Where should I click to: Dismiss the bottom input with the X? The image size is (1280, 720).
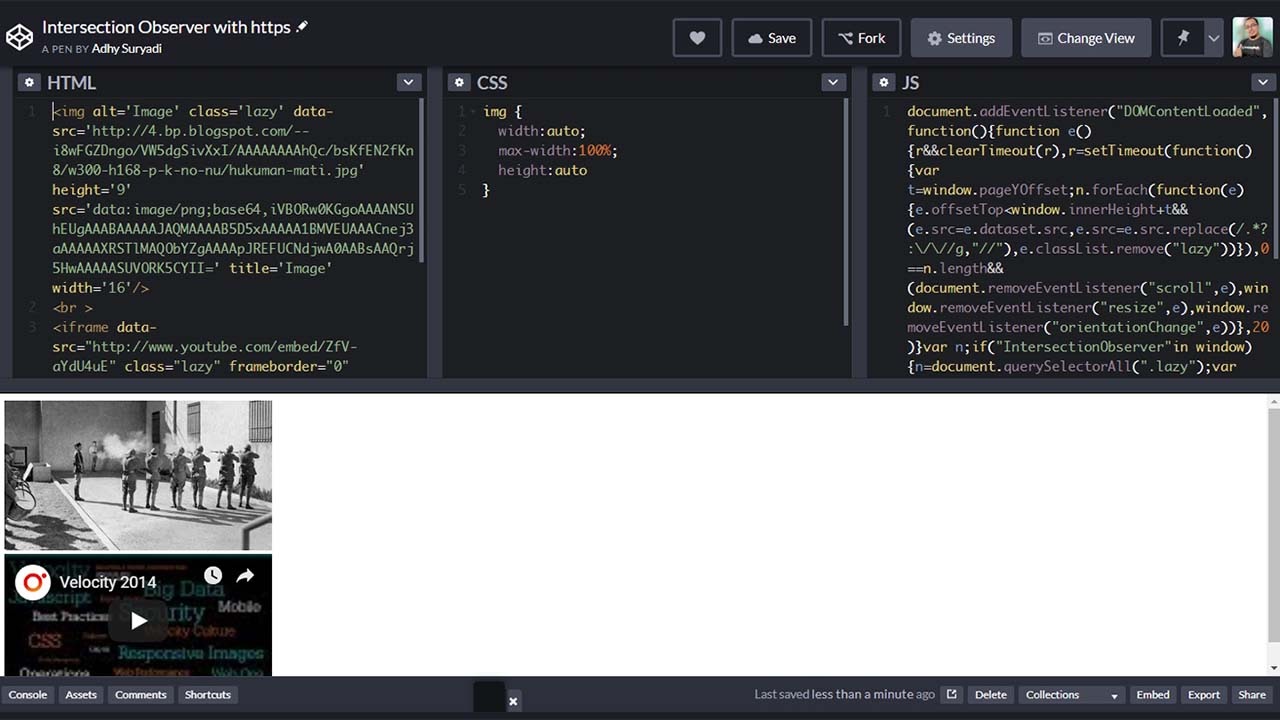(513, 701)
